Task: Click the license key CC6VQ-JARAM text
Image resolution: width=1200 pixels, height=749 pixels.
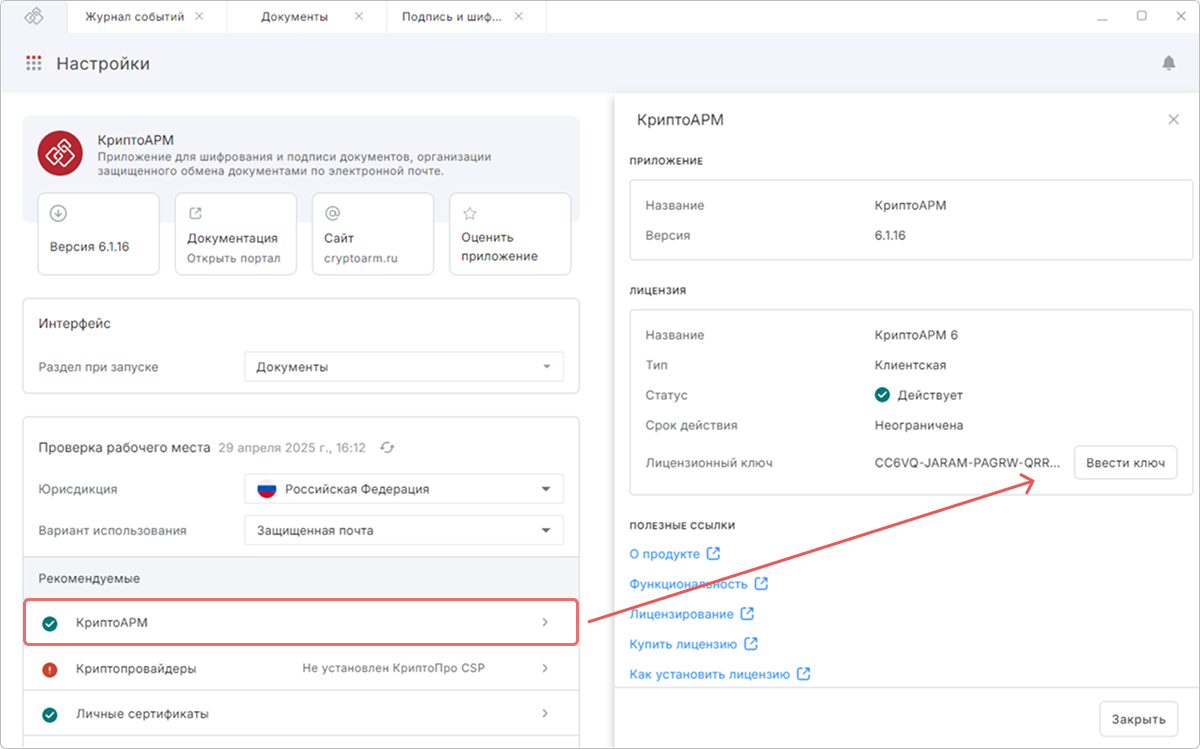Action: coord(967,463)
